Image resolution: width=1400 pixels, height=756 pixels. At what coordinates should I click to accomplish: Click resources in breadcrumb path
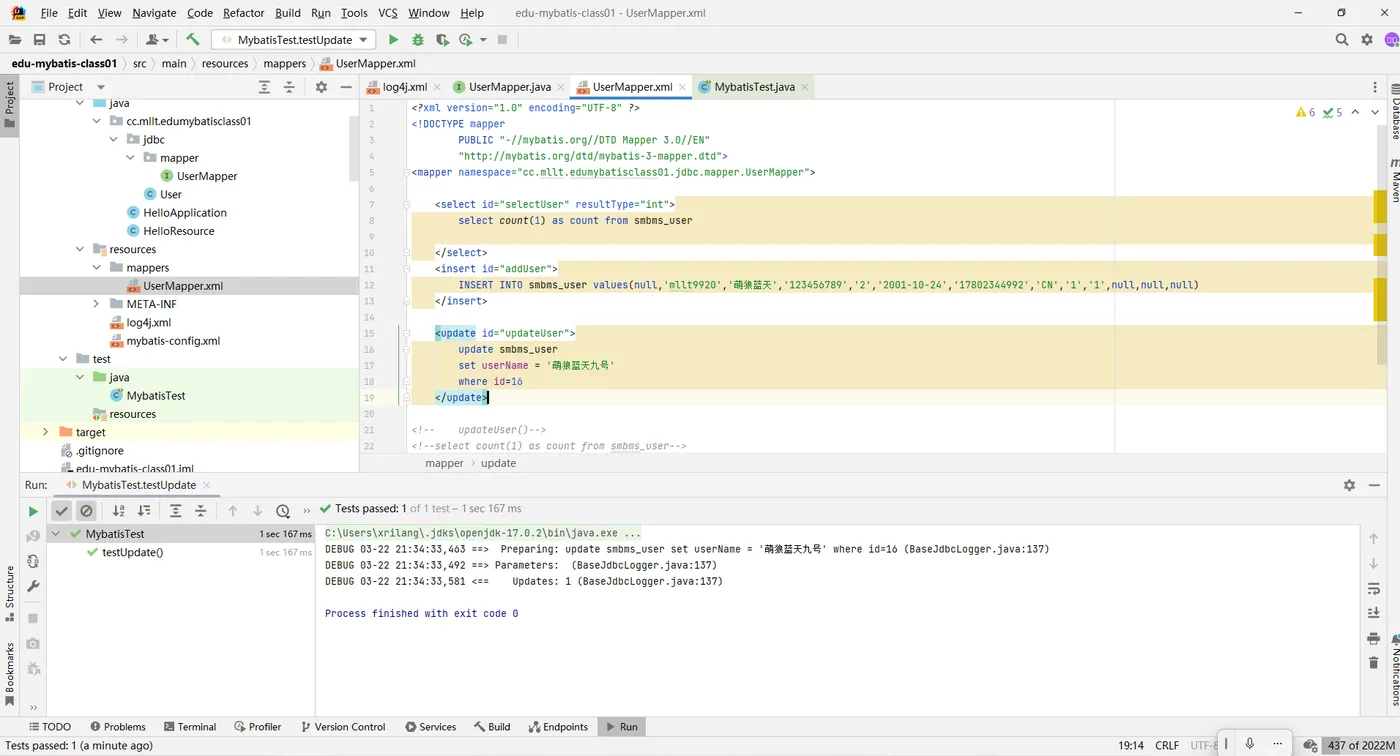225,63
